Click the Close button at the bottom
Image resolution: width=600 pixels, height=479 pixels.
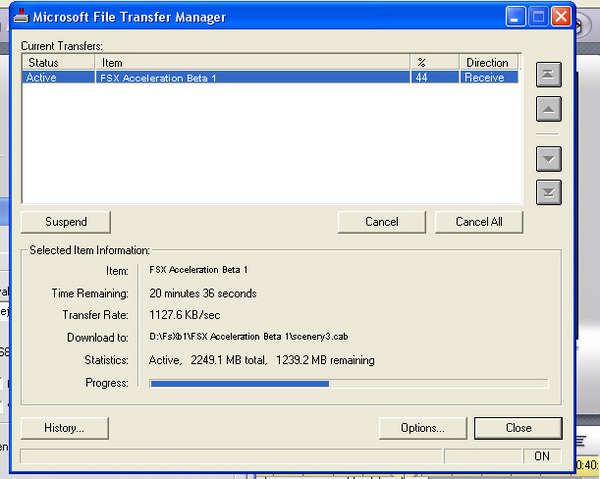tap(518, 428)
